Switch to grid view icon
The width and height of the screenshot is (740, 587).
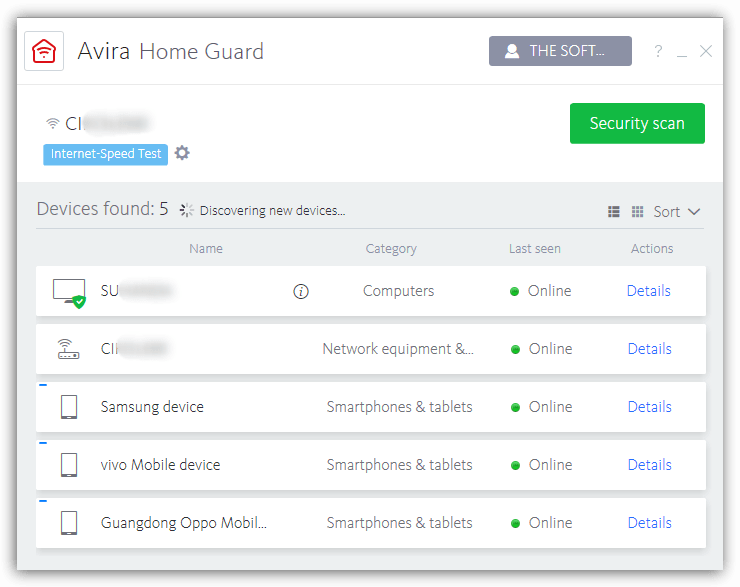click(x=638, y=212)
